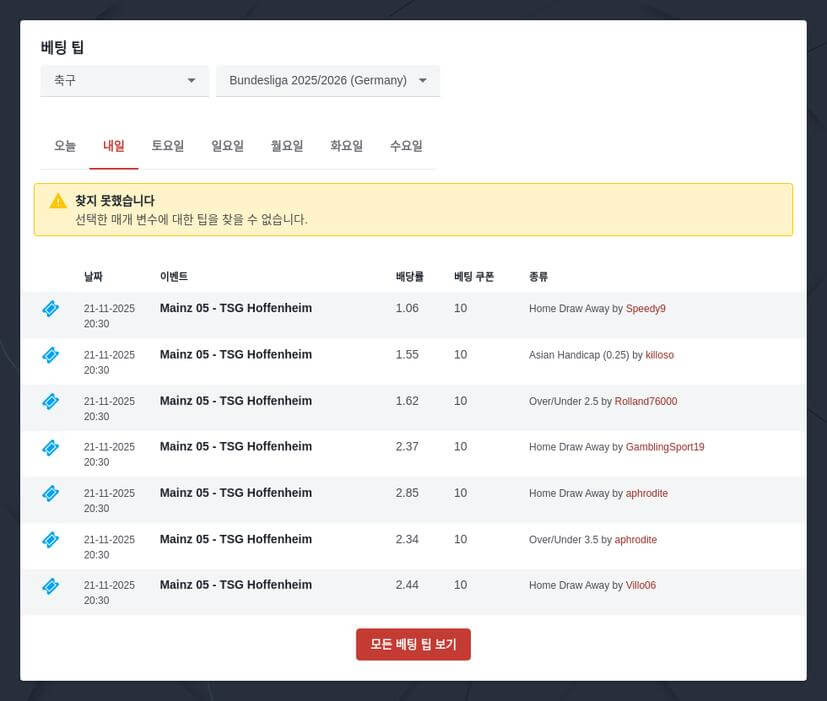Viewport: 827px width, 701px height.
Task: Switch to the 수요일 tab
Action: pyautogui.click(x=406, y=145)
